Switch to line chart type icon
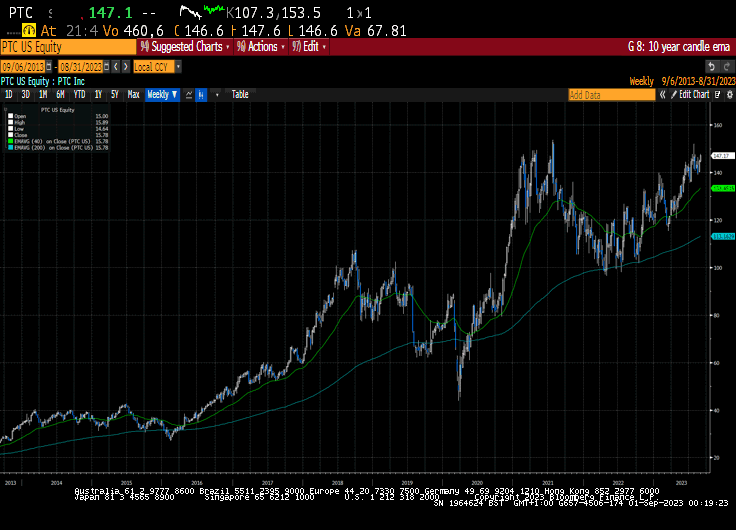The width and height of the screenshot is (736, 530). pos(189,95)
